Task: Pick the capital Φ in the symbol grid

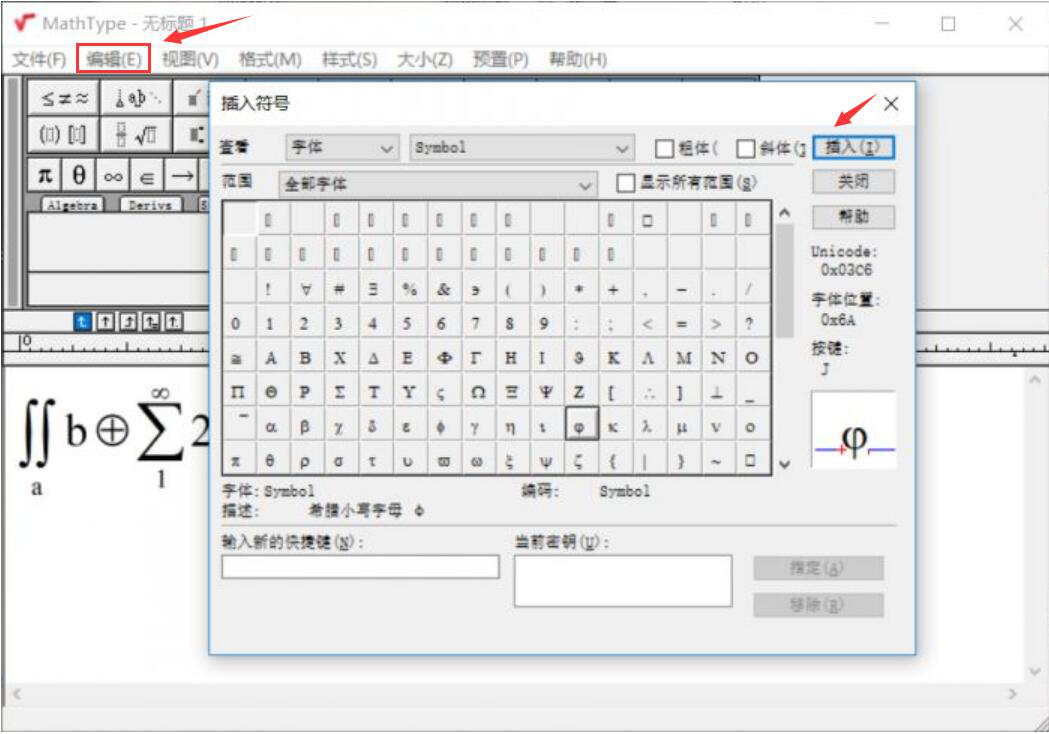Action: coord(443,358)
